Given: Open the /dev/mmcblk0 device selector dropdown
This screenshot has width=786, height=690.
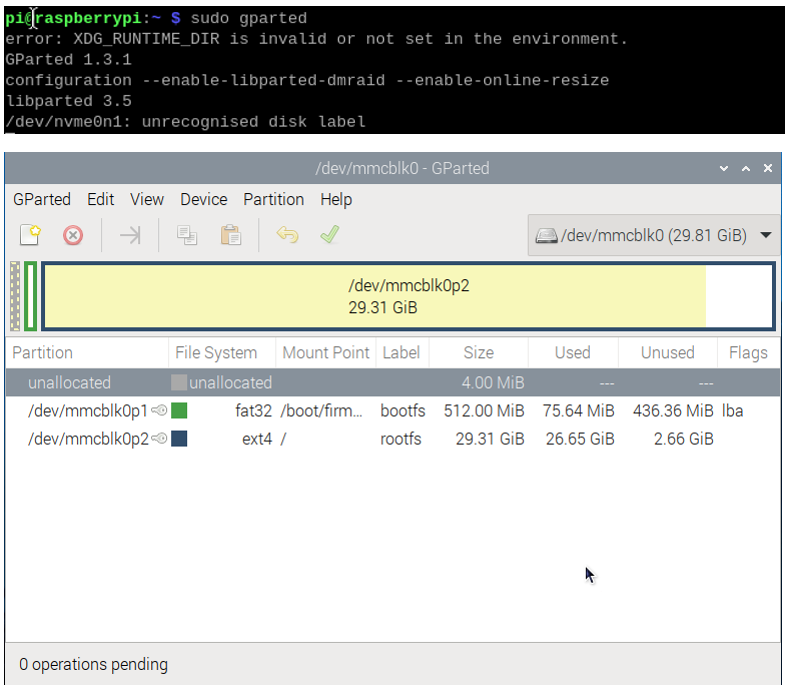Looking at the screenshot, I should click(x=654, y=235).
